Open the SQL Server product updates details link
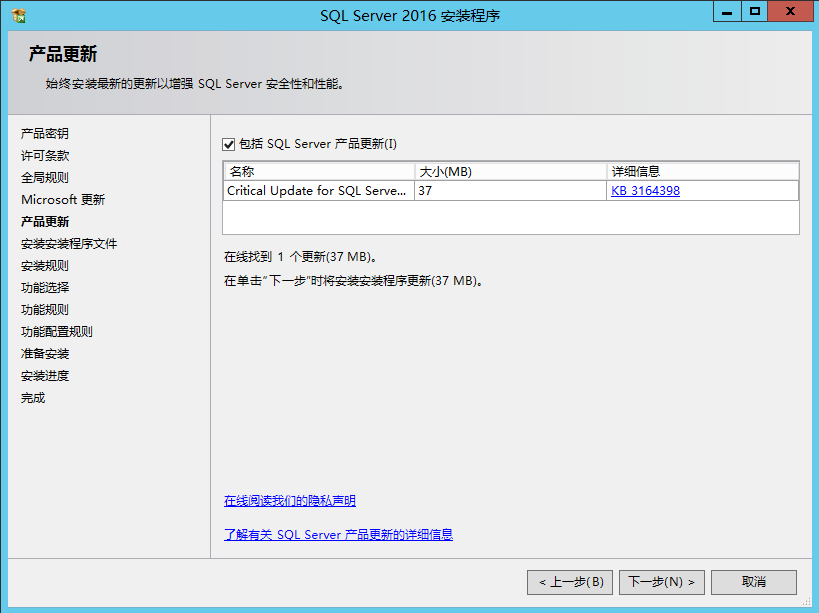 (338, 535)
